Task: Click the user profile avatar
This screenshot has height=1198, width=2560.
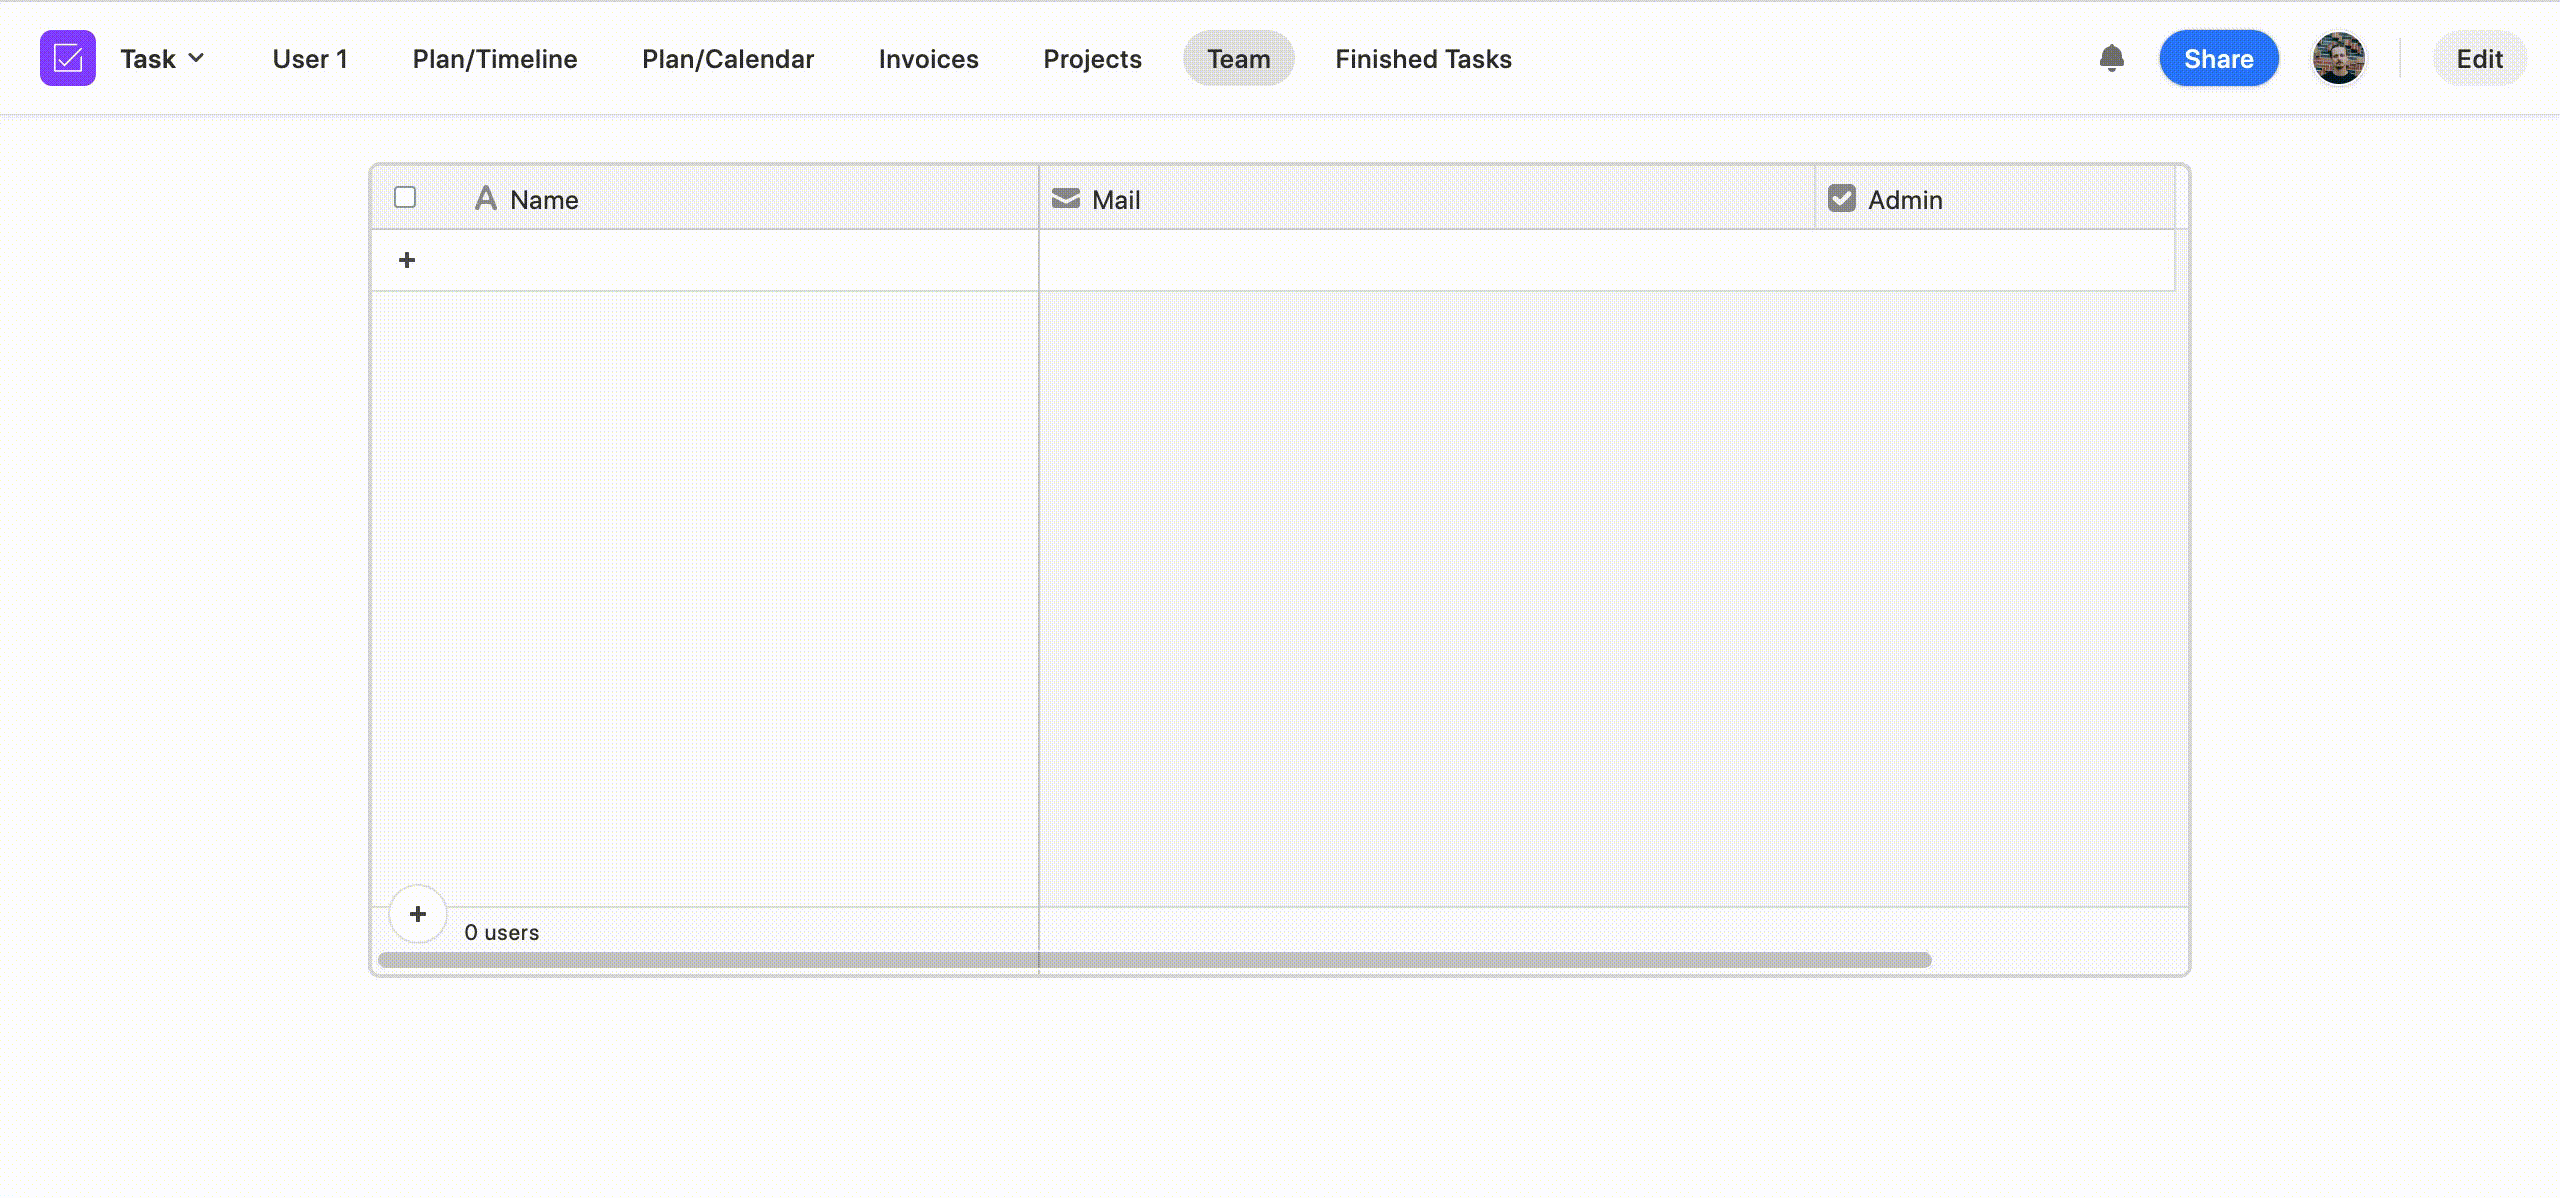Action: point(2338,58)
